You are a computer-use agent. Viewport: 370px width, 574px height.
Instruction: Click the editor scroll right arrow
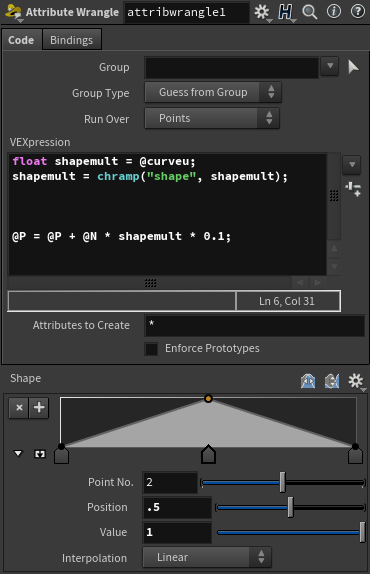(x=318, y=283)
